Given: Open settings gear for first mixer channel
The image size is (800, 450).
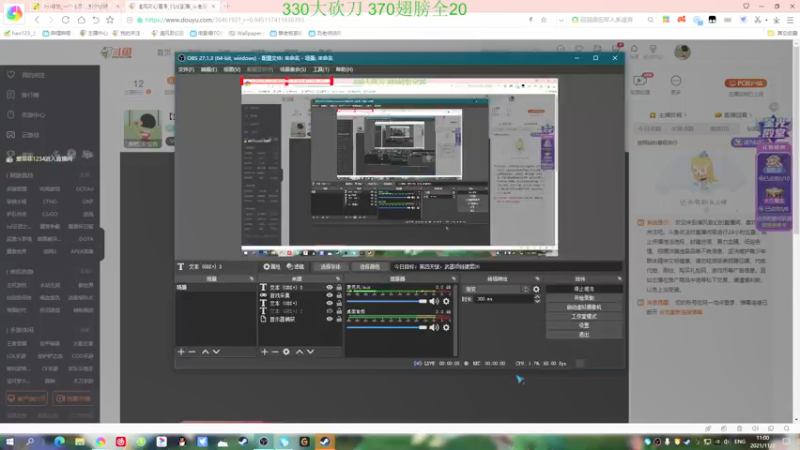Looking at the screenshot, I should (446, 301).
